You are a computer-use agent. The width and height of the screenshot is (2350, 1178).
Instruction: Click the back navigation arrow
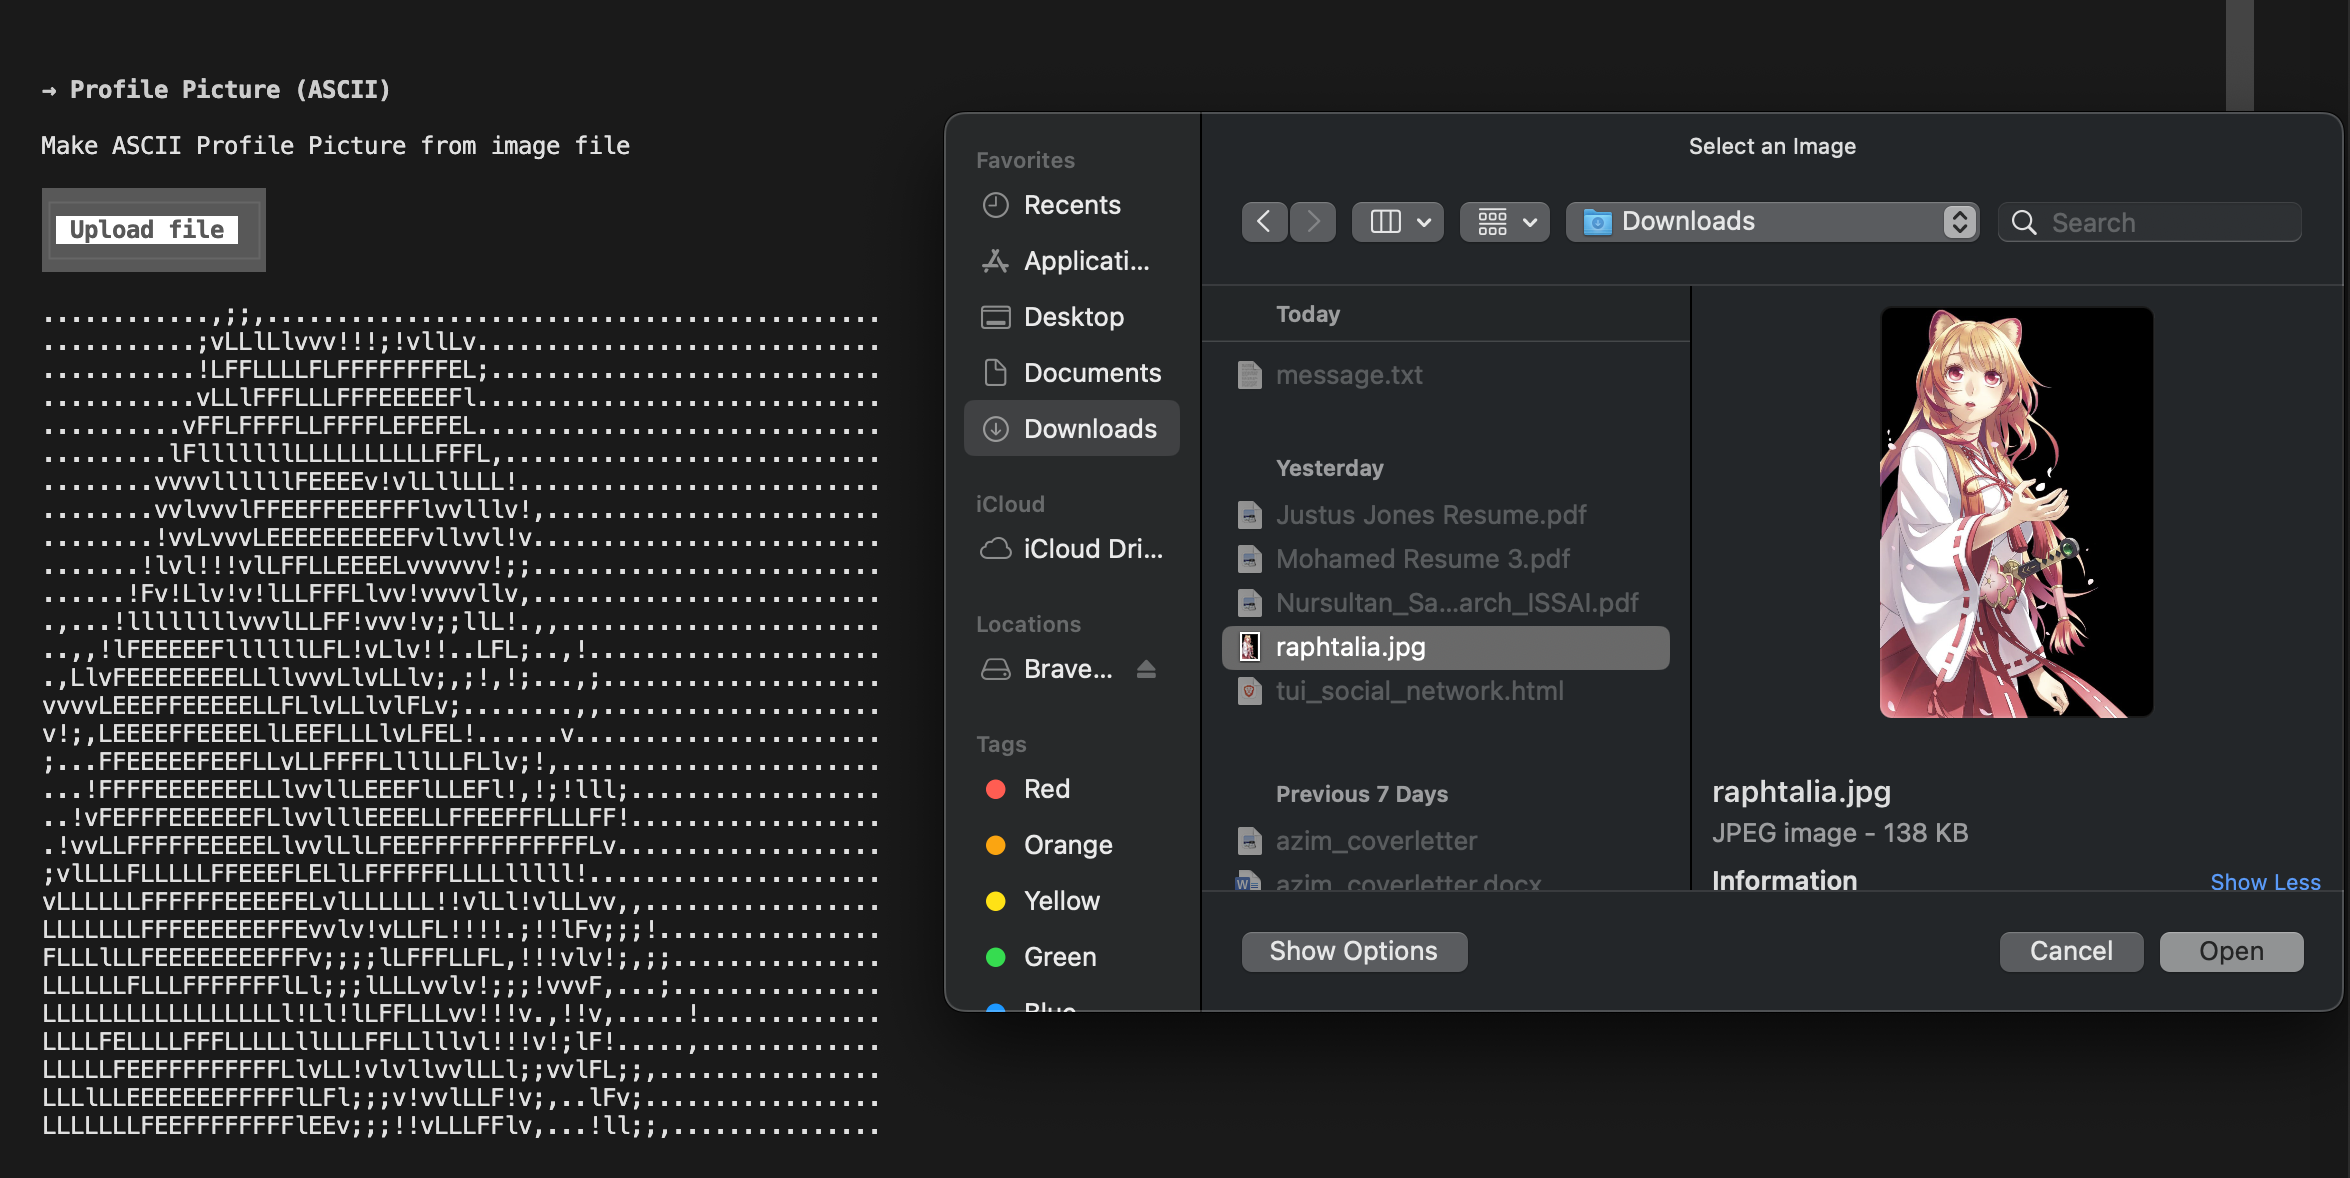(1264, 222)
